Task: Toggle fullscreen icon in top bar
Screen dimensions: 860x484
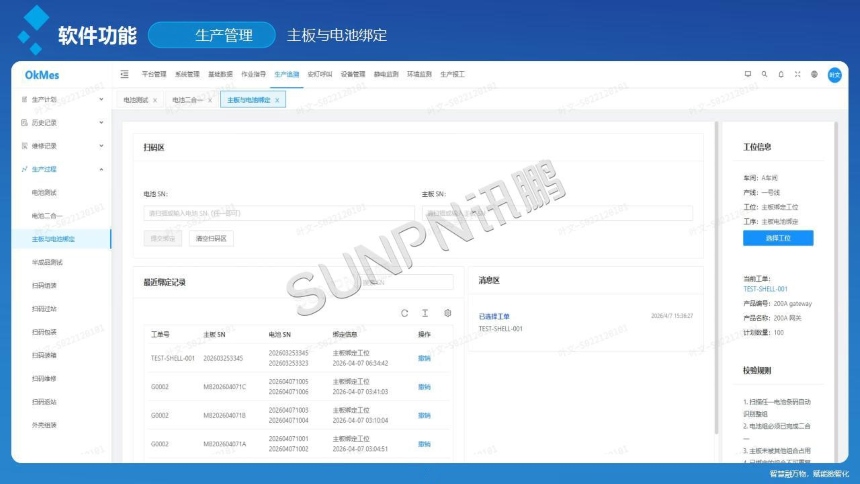Action: point(797,74)
